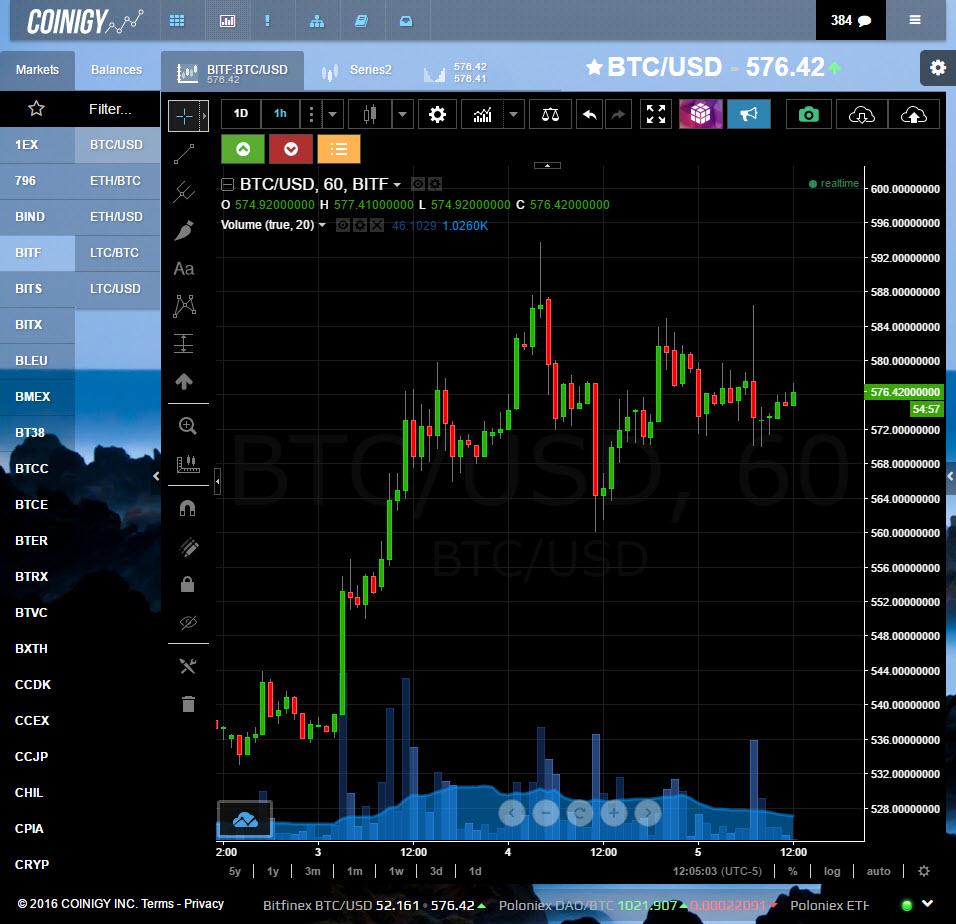Image resolution: width=956 pixels, height=924 pixels.
Task: Collapse the top pane small arrow
Action: coord(547,165)
